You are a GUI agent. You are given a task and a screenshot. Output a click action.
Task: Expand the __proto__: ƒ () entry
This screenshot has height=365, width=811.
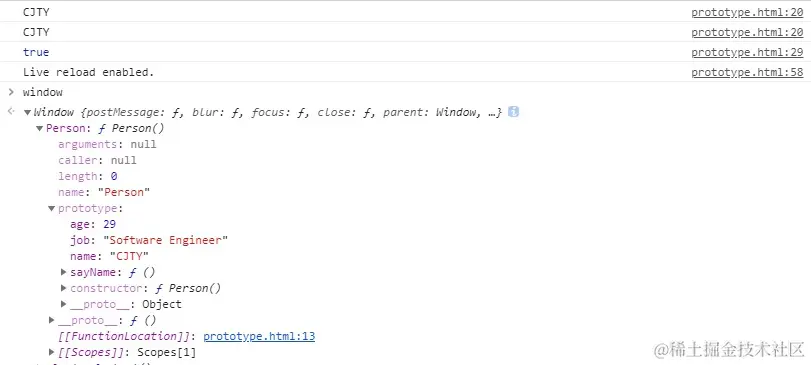click(x=52, y=320)
